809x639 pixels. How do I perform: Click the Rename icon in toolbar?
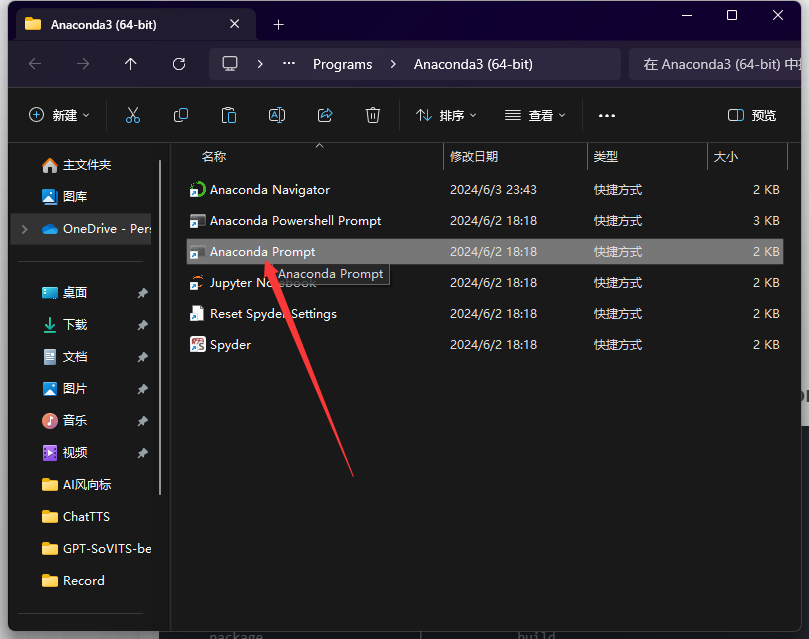click(x=277, y=115)
